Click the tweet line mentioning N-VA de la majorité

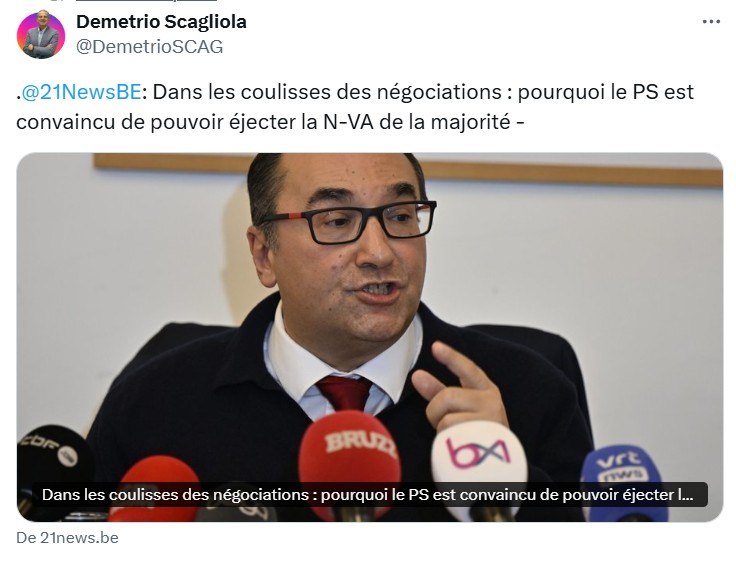pyautogui.click(x=270, y=122)
